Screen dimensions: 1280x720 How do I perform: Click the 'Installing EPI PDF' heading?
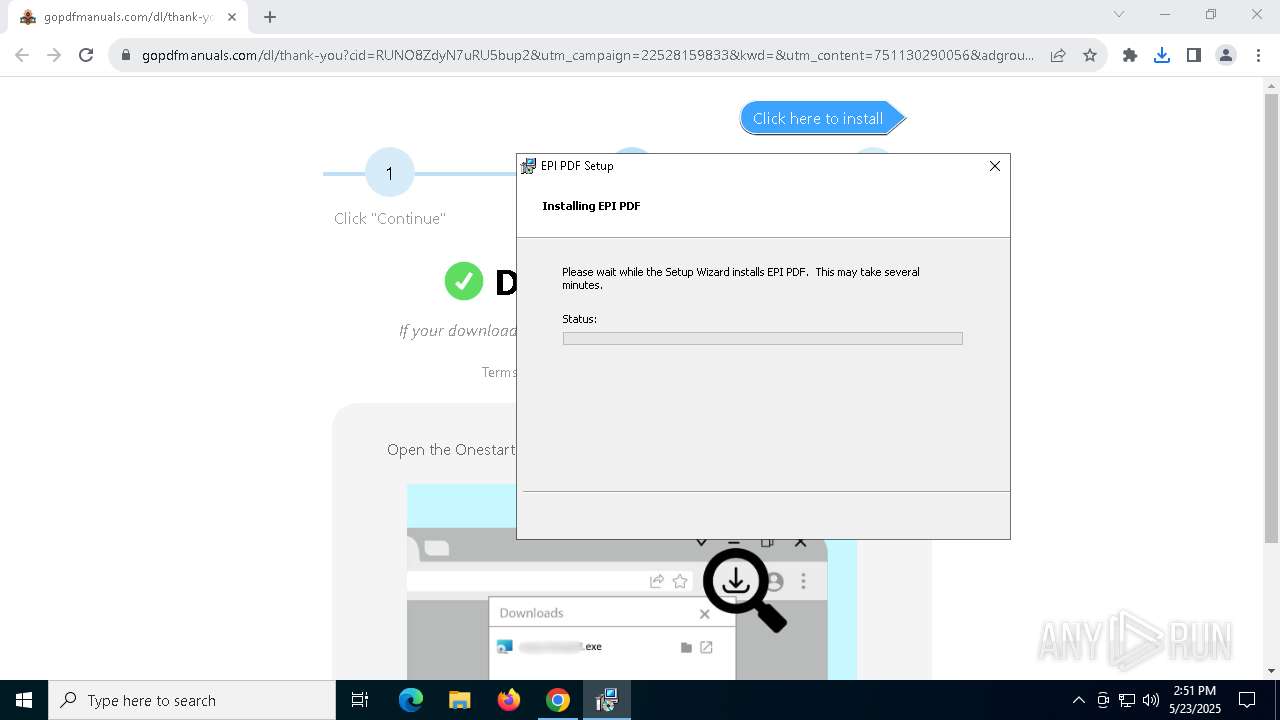coord(591,206)
